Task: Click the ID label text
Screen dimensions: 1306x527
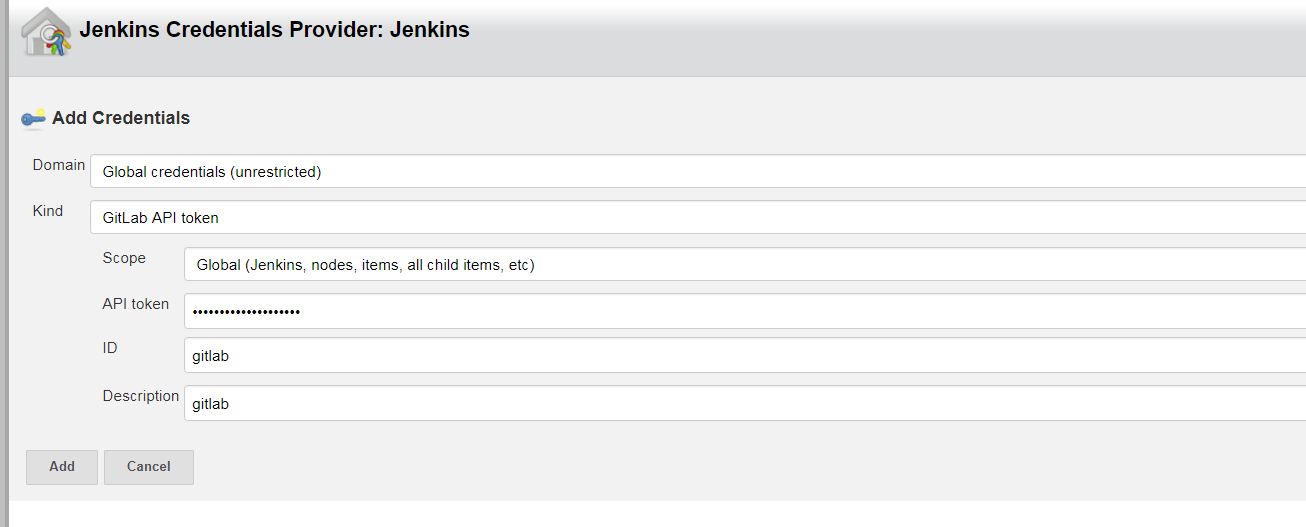Action: (110, 348)
